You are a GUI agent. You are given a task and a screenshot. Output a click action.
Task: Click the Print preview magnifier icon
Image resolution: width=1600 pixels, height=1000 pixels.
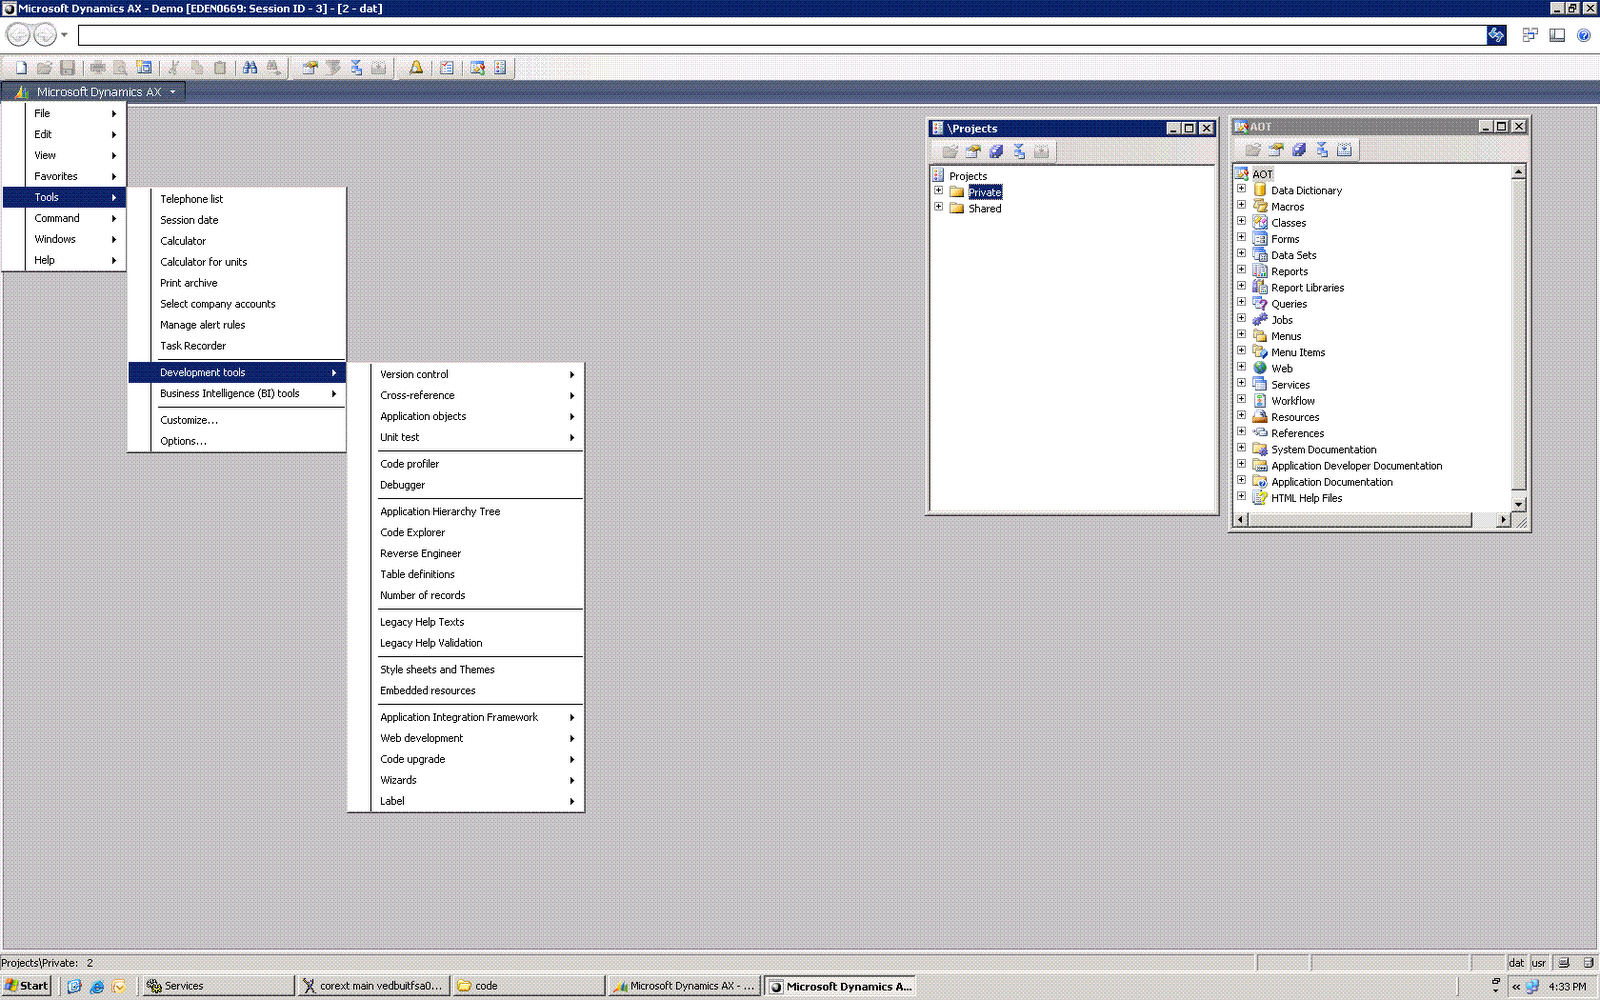coord(120,68)
